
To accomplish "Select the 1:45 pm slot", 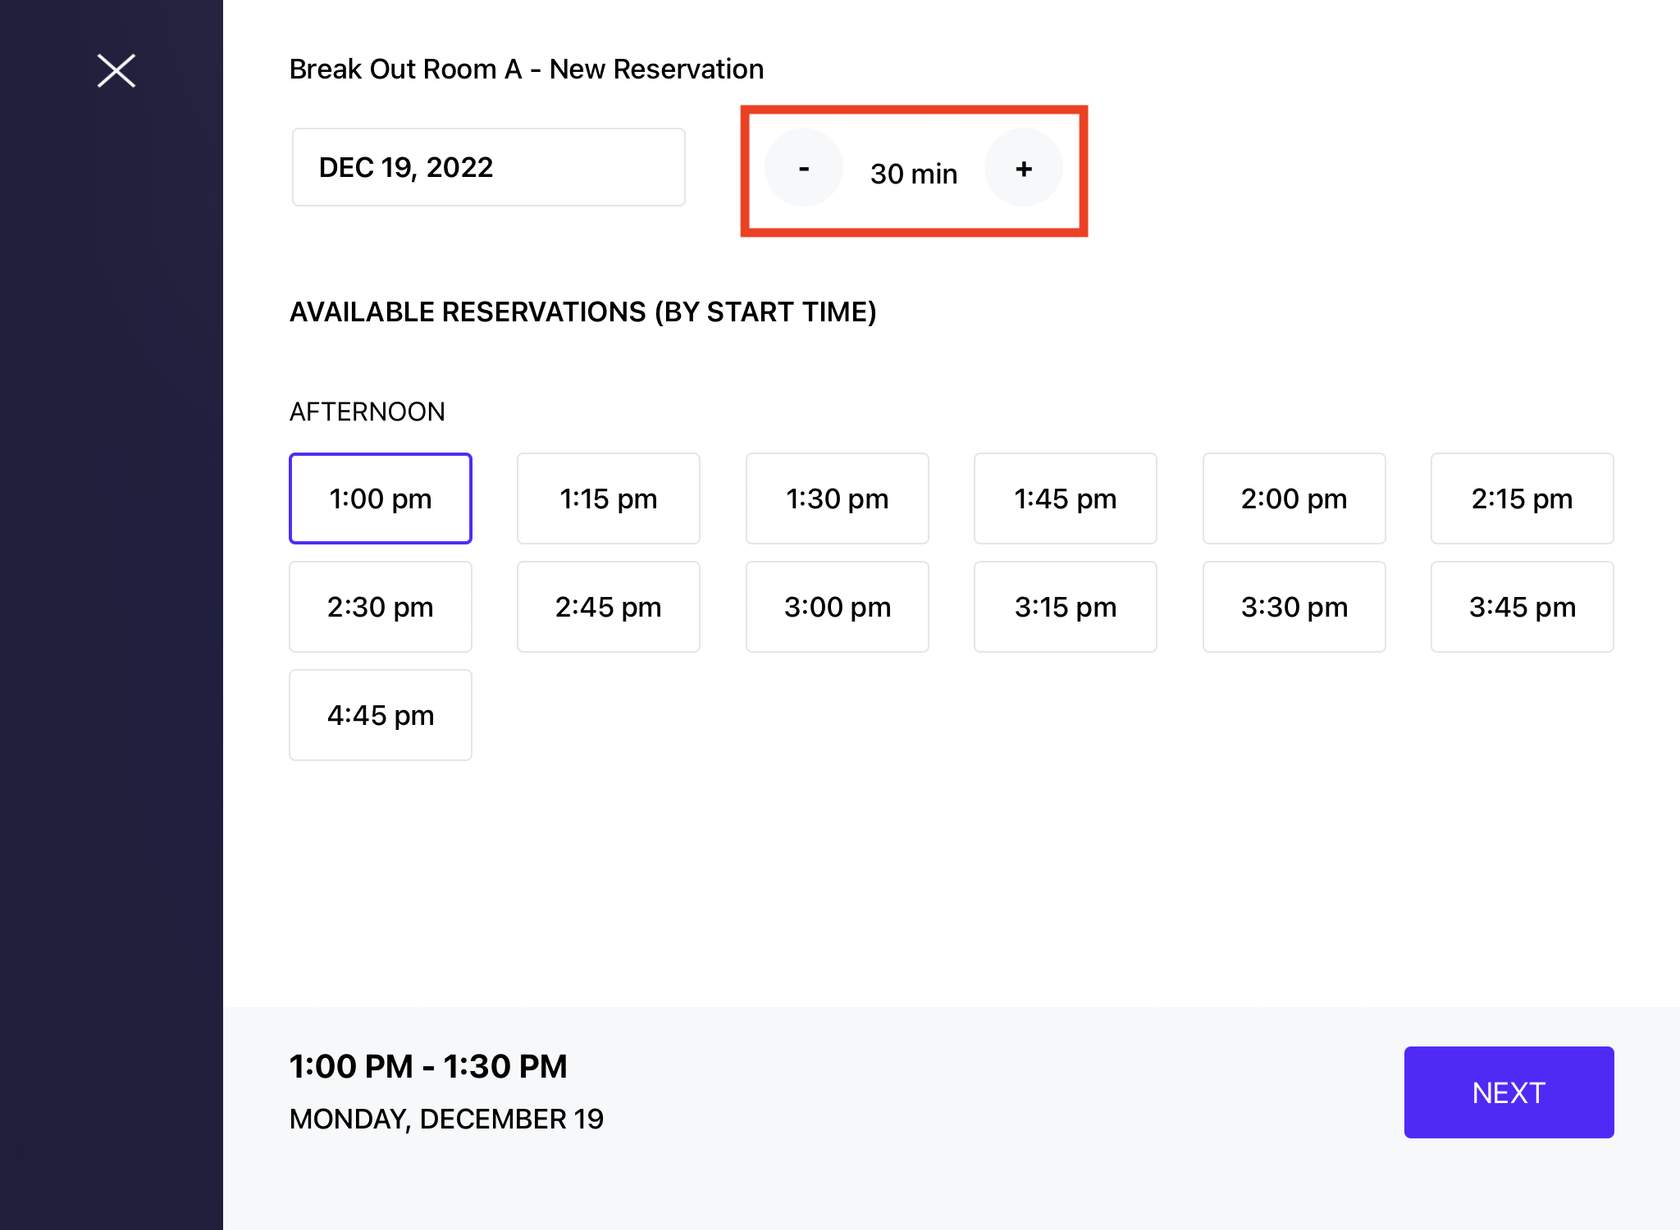I will 1065,498.
